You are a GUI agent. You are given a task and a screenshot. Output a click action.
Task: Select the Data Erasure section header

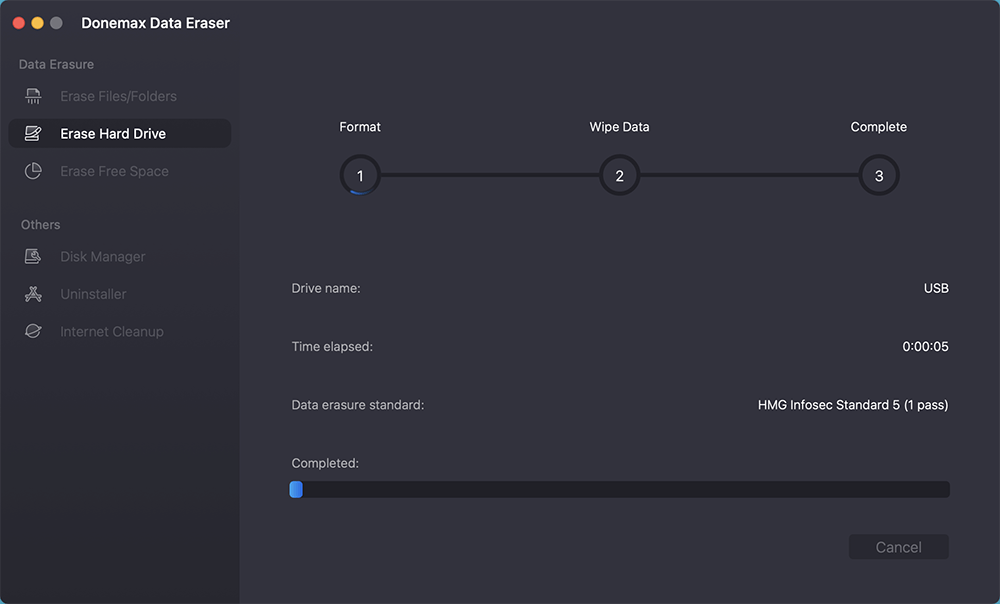pos(56,63)
